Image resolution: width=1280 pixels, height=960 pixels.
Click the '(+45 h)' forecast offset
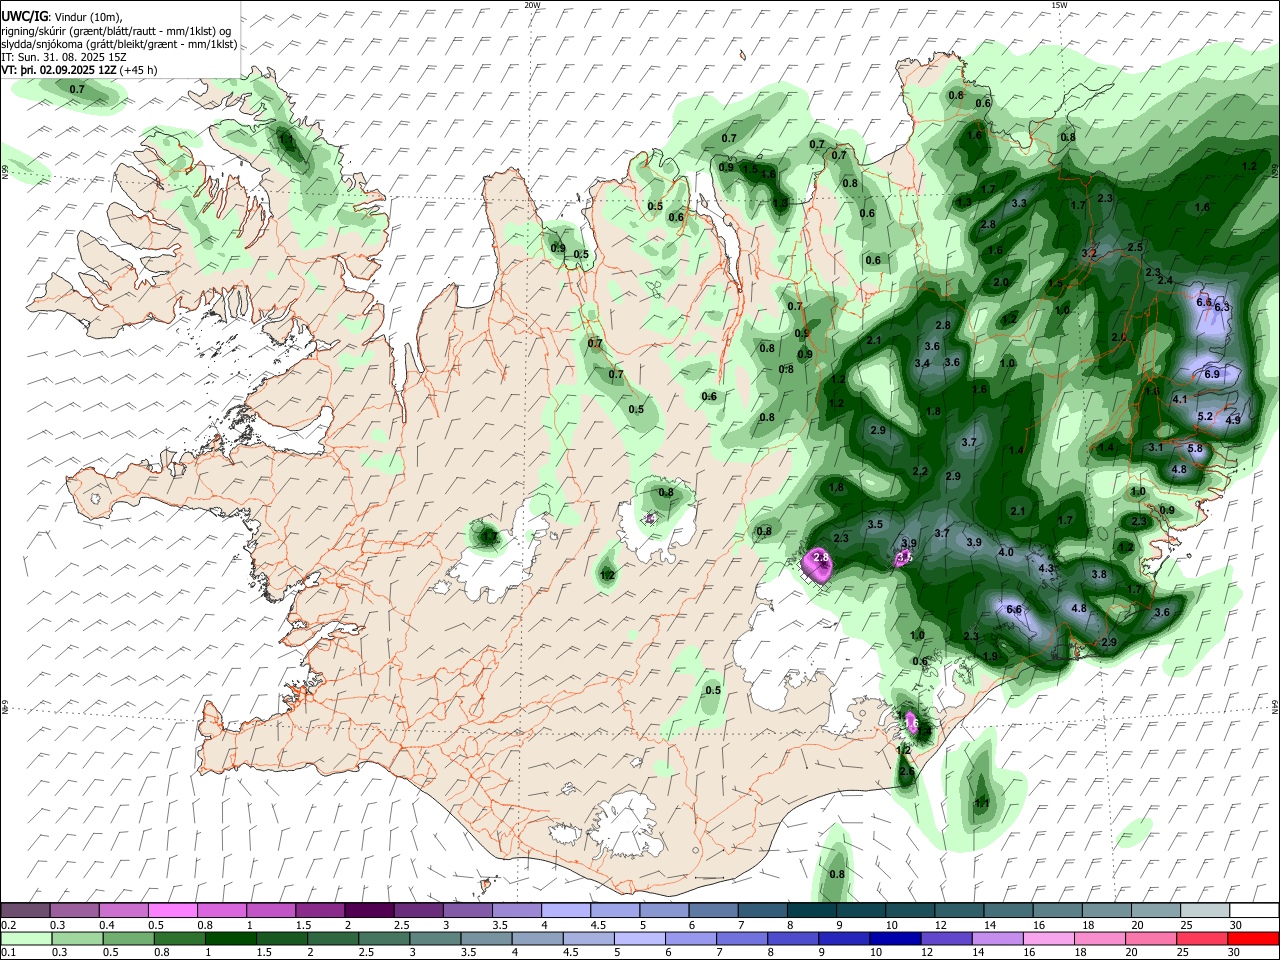138,70
